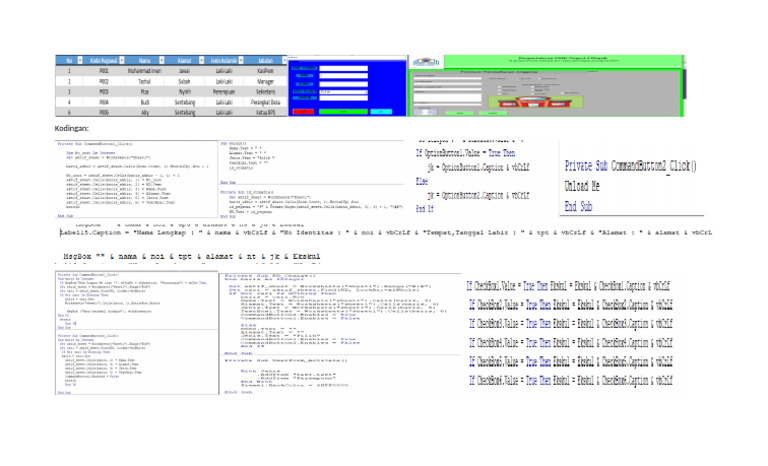Select the cell "Budi" in Nama column
The width and height of the screenshot is (768, 466).
tap(144, 102)
